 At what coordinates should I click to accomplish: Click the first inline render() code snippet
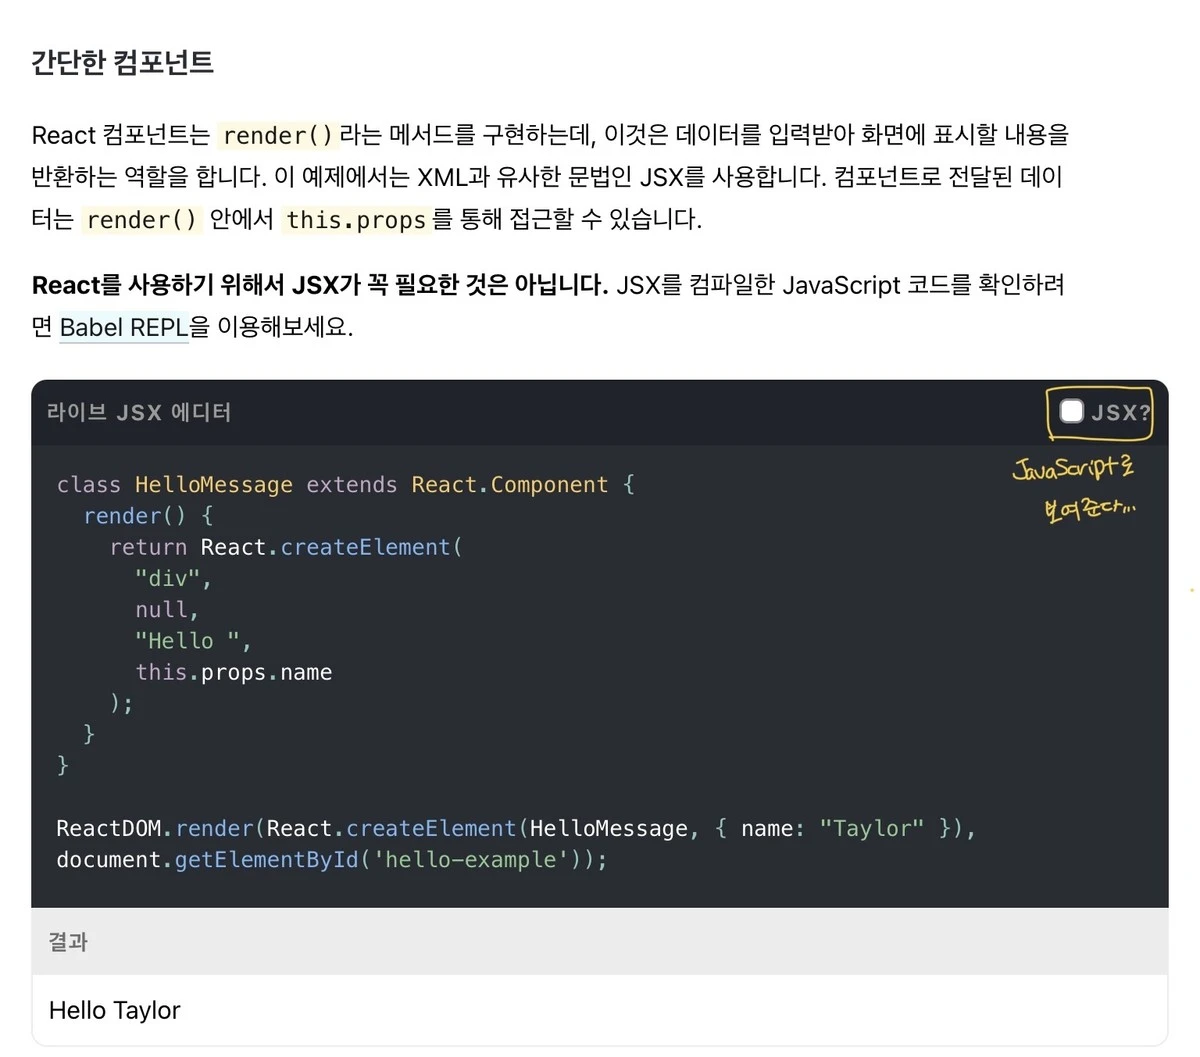(278, 135)
